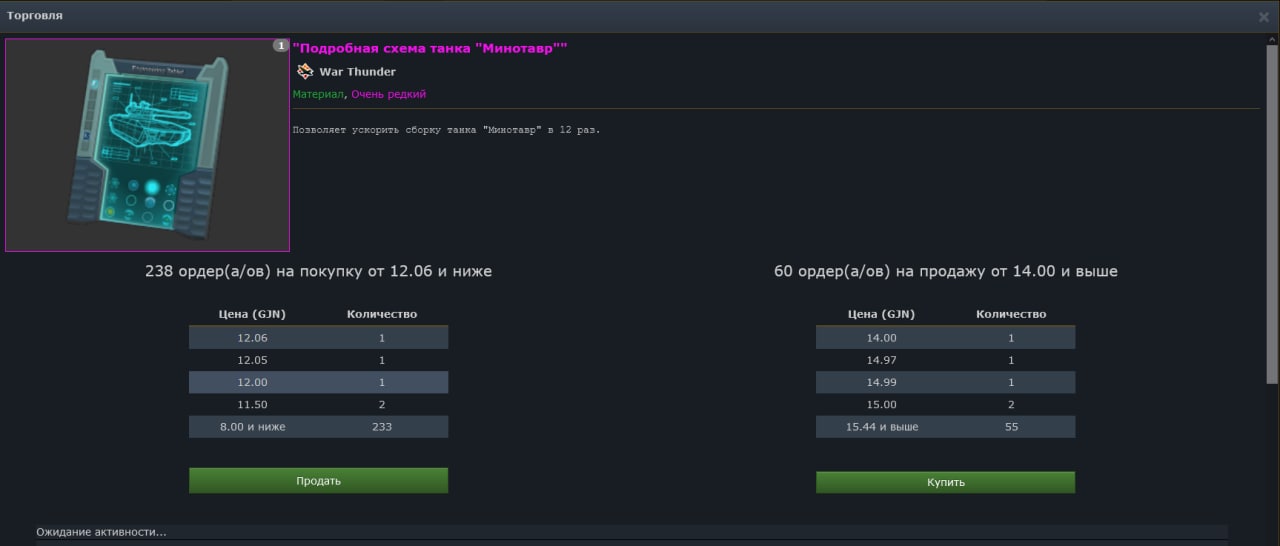Click the Очень редкий rarity tag
The image size is (1280, 546).
point(388,94)
